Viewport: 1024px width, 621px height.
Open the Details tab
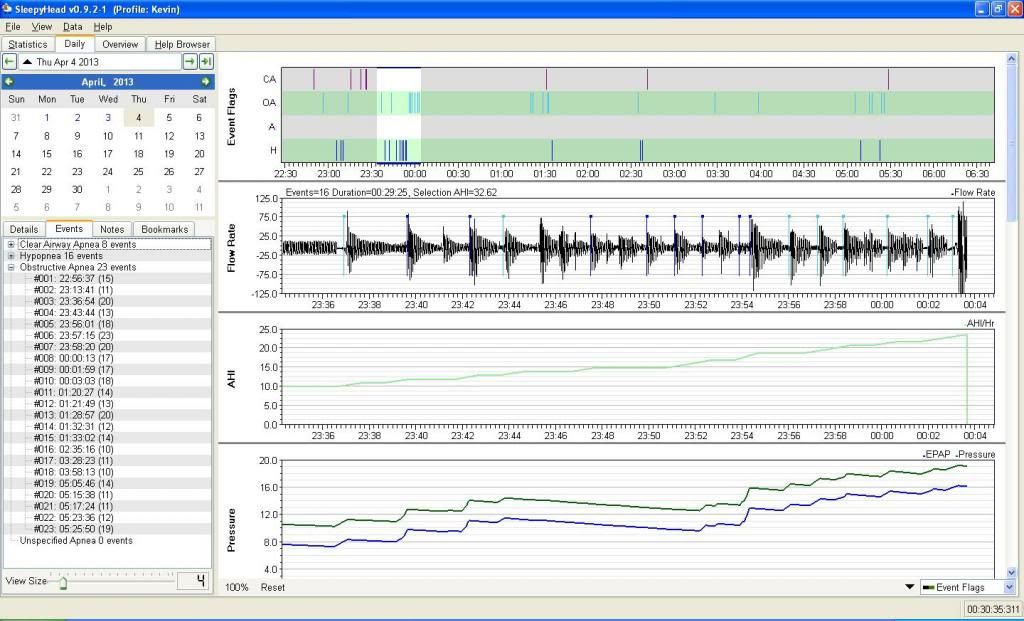pyautogui.click(x=24, y=229)
